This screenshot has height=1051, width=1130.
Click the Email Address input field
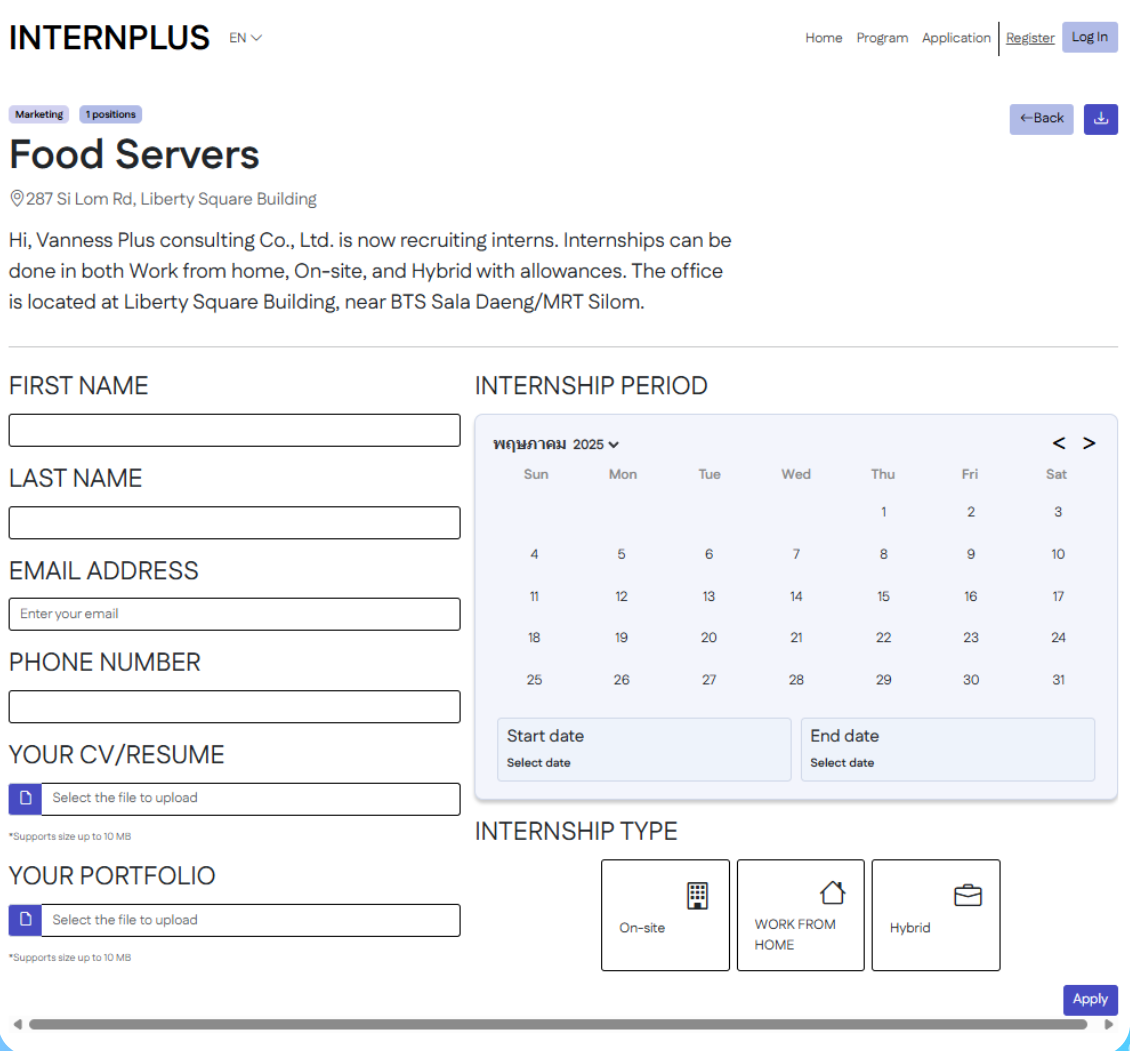[x=235, y=614]
